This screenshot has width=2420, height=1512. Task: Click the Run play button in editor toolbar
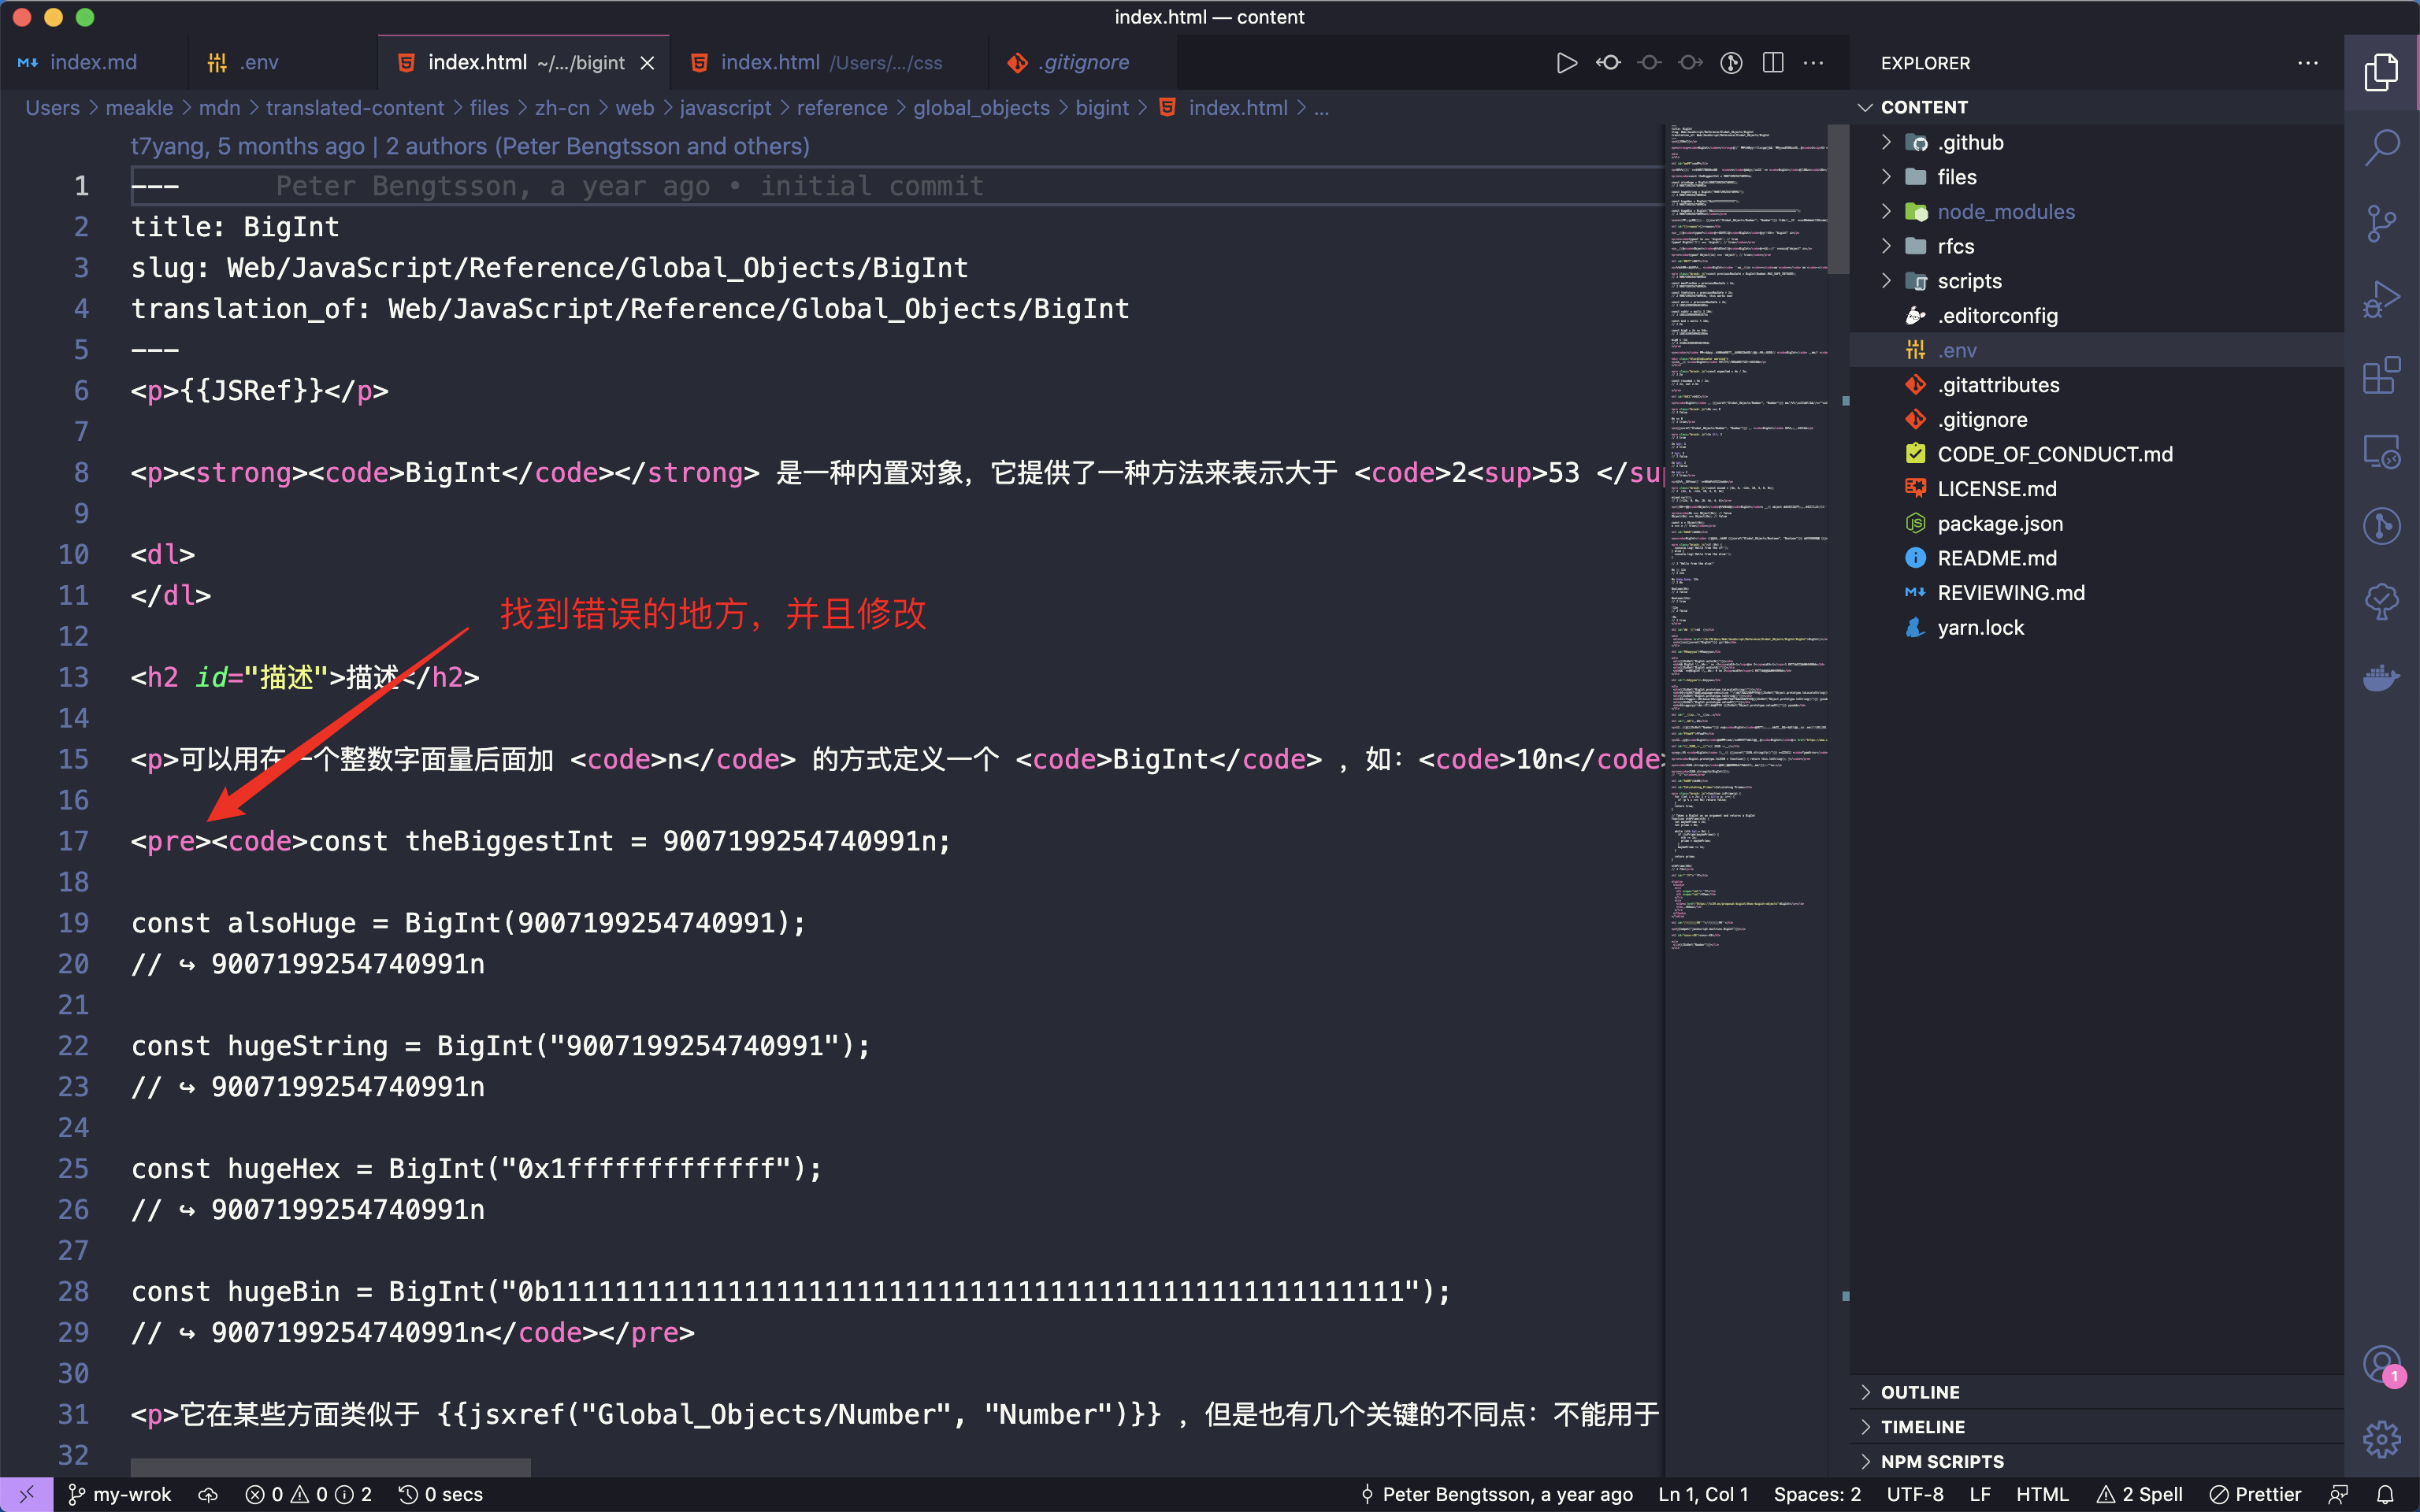1566,63
